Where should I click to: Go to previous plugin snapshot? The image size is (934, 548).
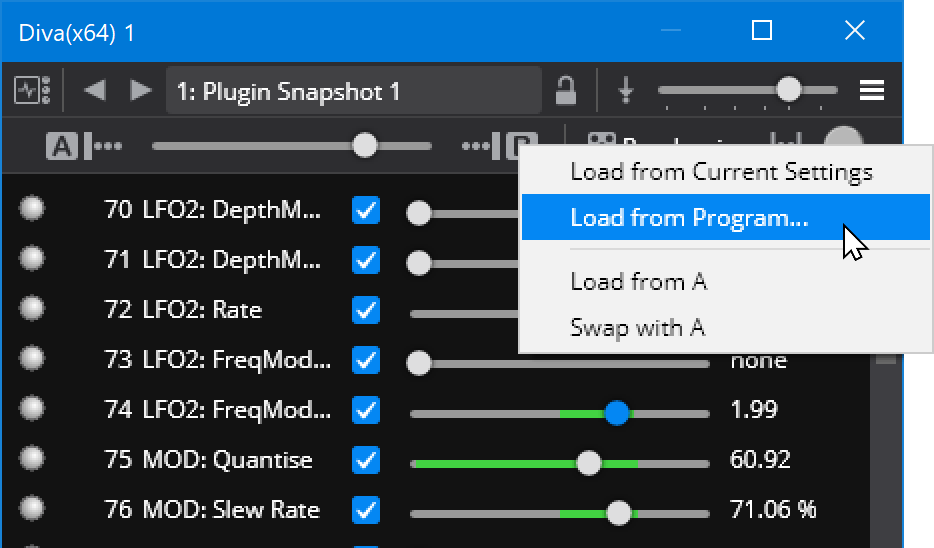(x=95, y=91)
